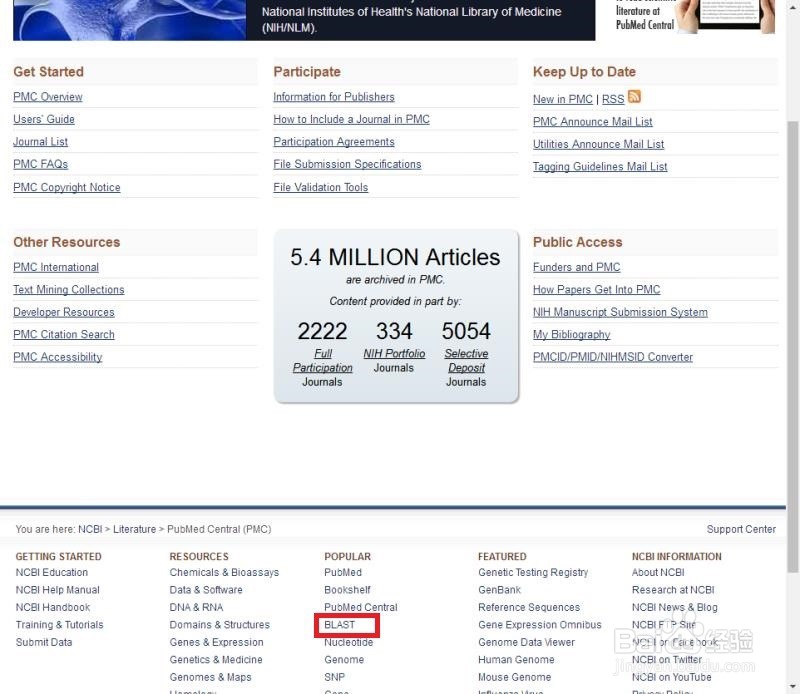Open PubMed in the Popular list
Viewport: 800px width, 694px height.
343,573
